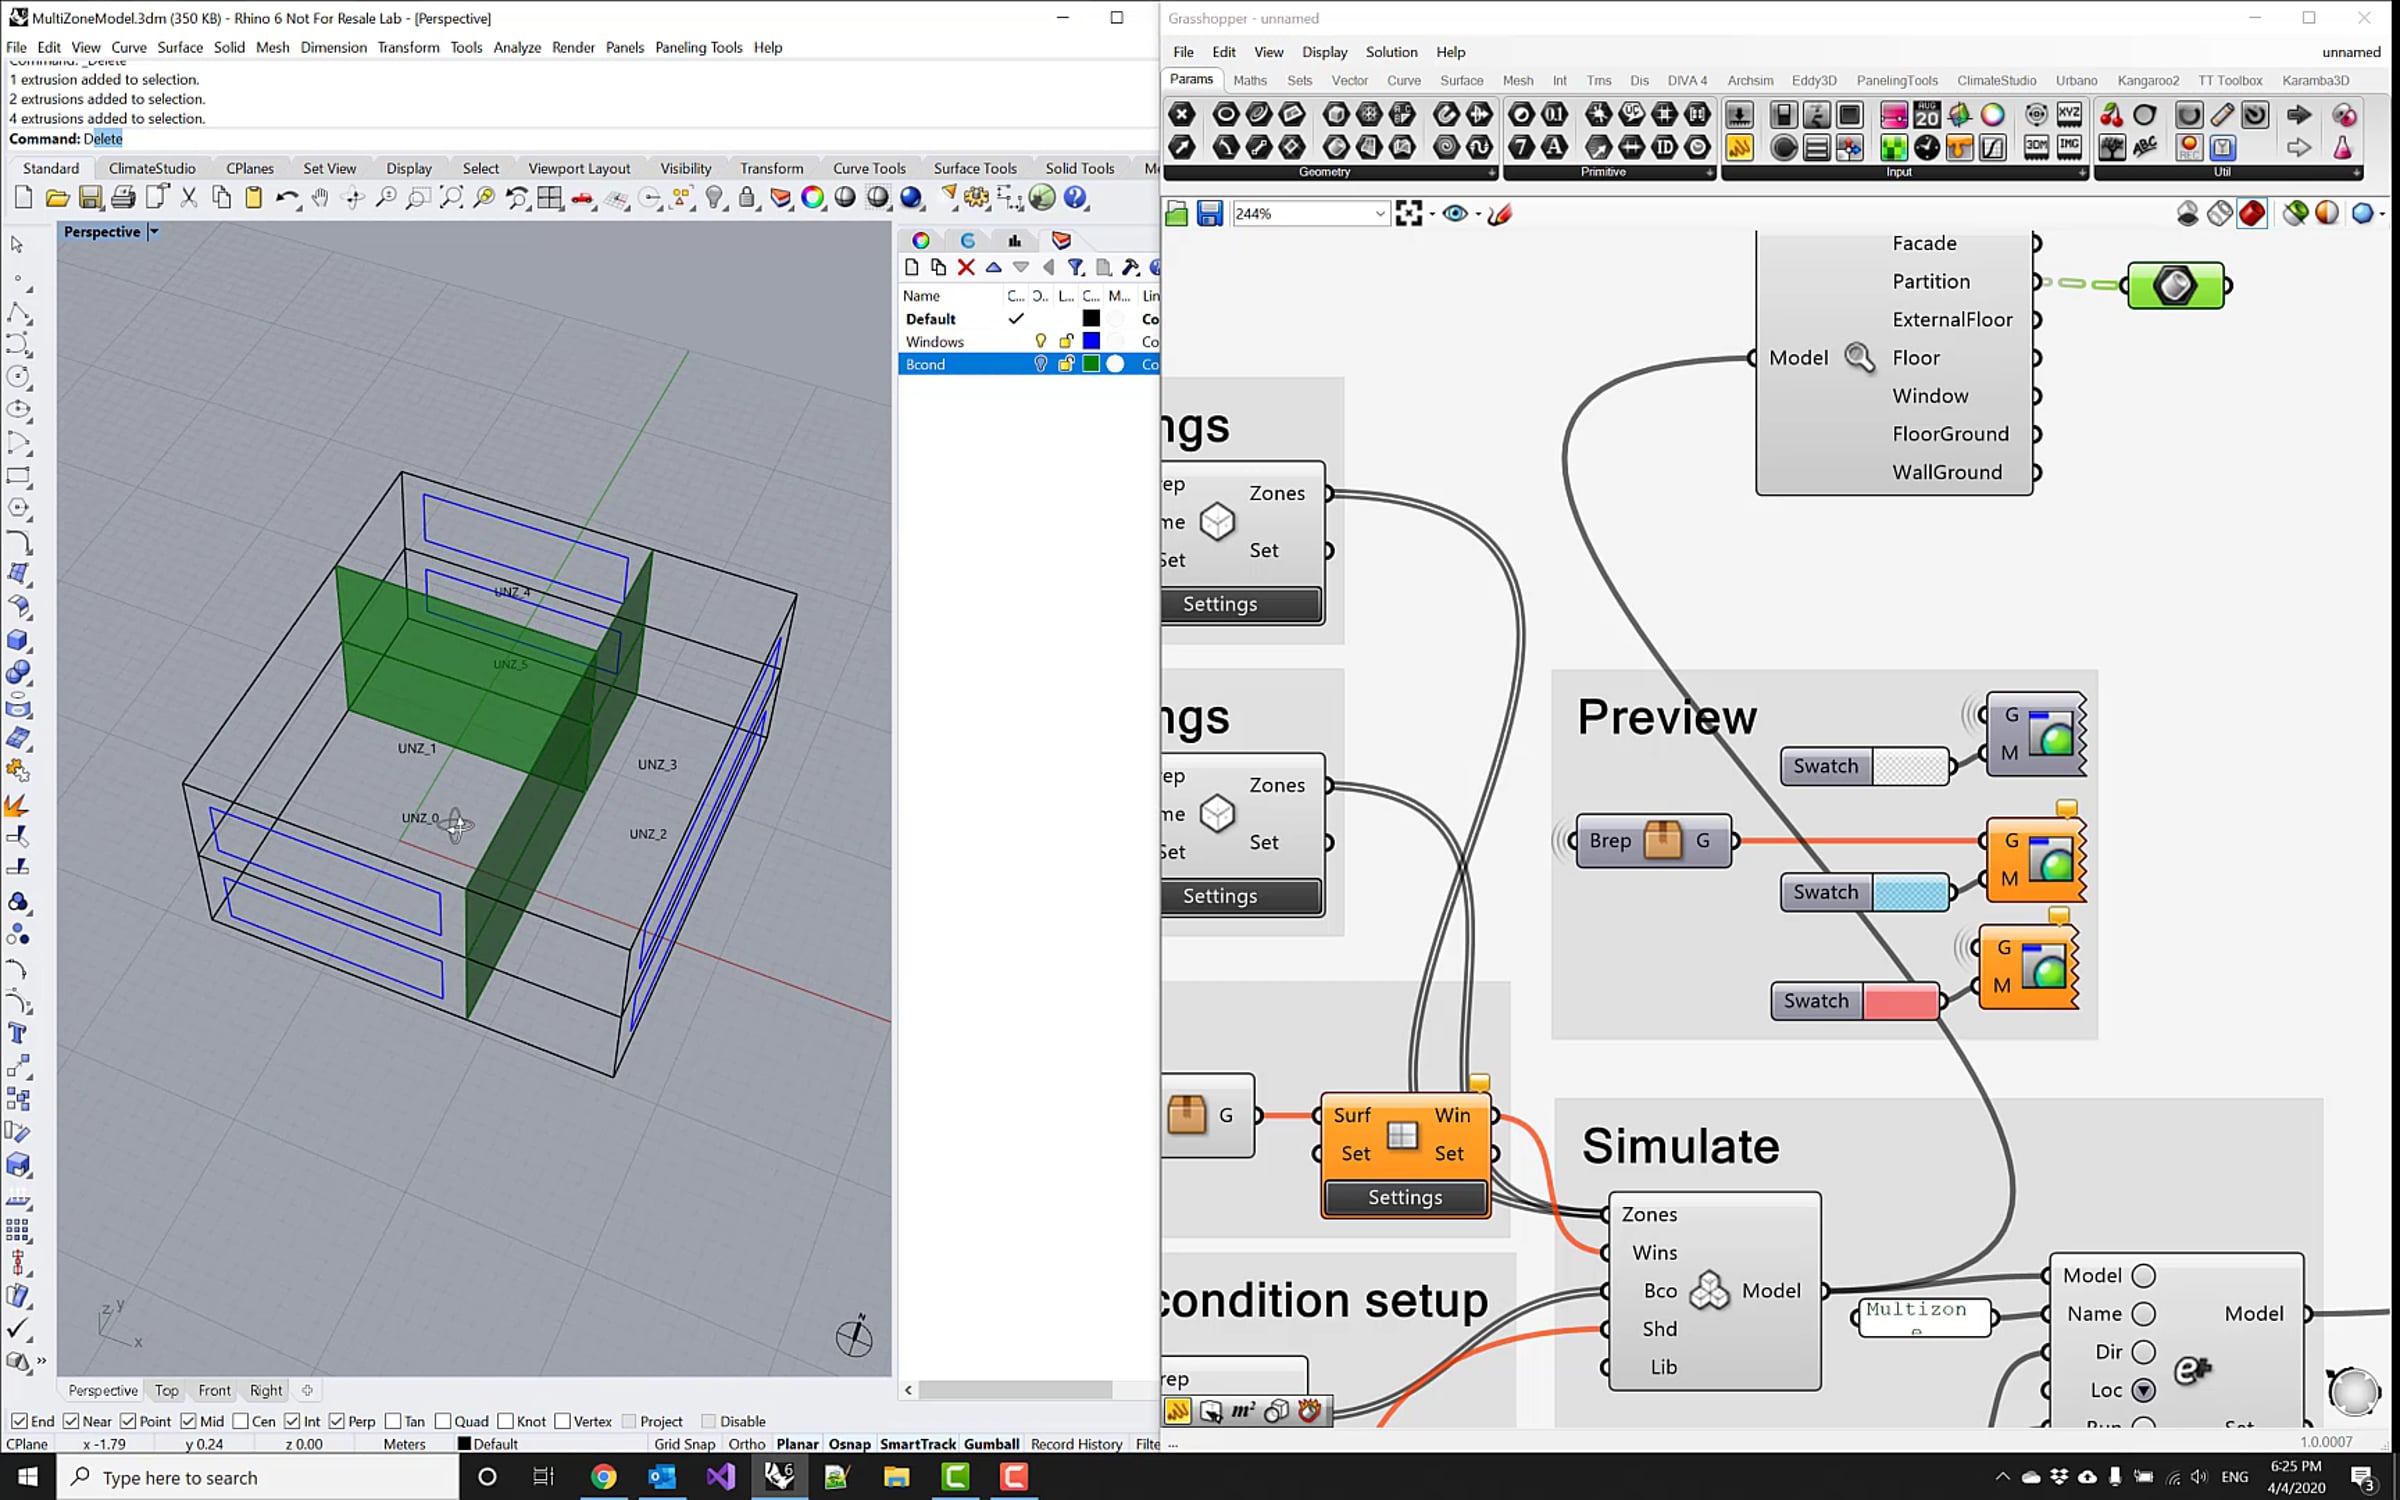This screenshot has width=2400, height=1500.
Task: Click the Paste clipboard icon in Rhino
Action: 254,198
